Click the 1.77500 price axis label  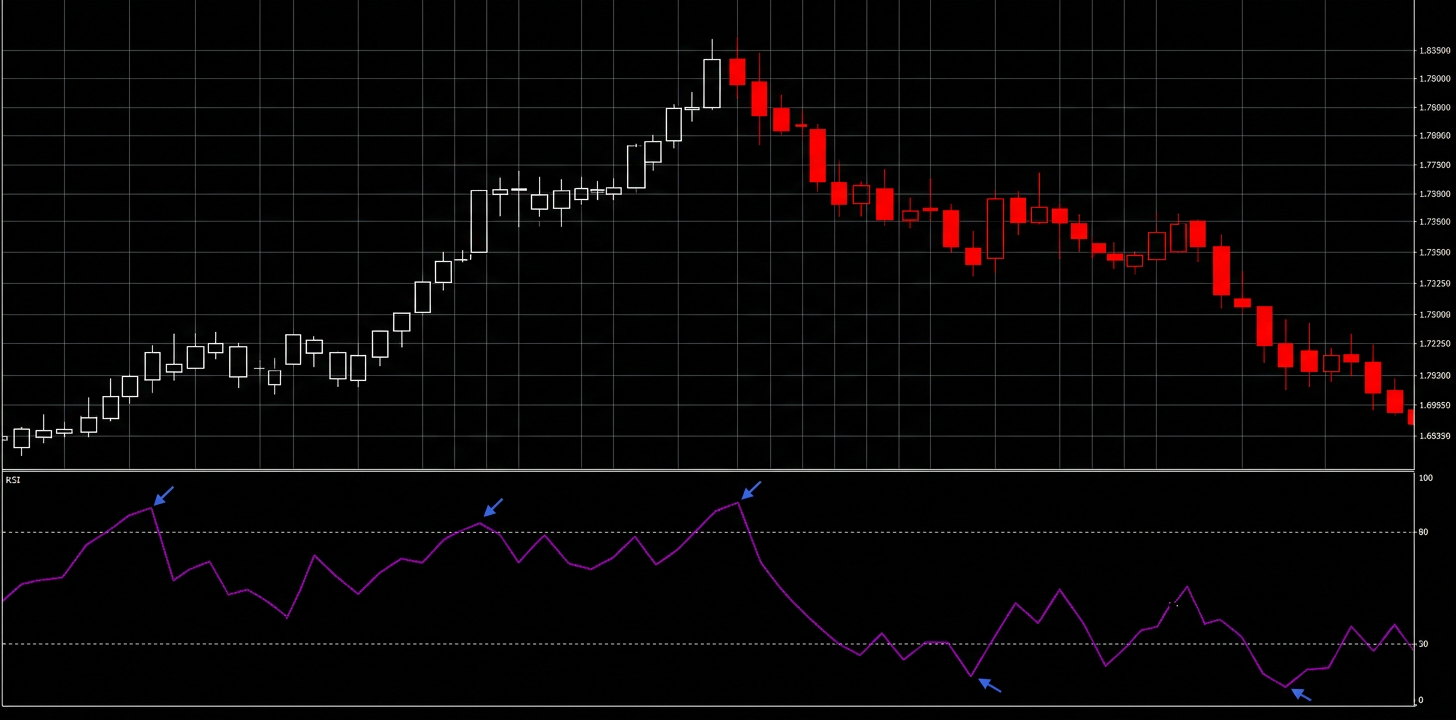coord(1435,166)
